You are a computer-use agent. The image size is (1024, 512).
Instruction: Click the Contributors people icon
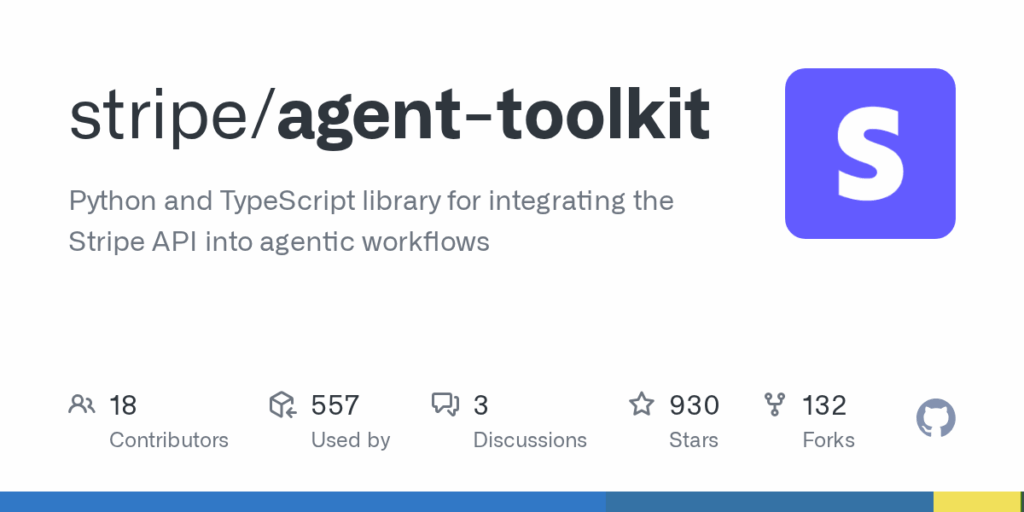[82, 405]
